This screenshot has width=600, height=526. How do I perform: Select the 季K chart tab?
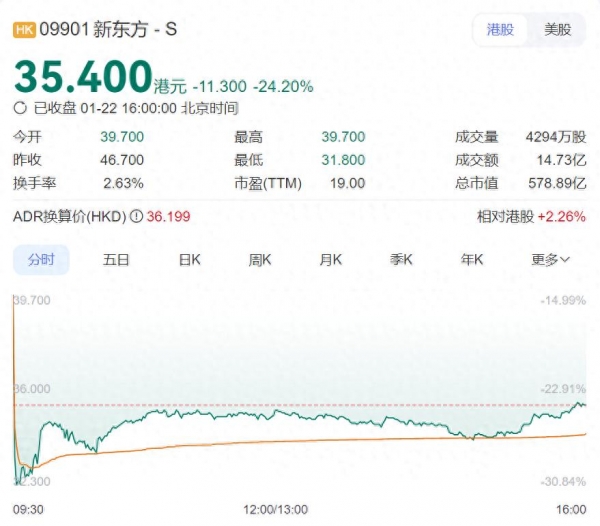click(401, 260)
